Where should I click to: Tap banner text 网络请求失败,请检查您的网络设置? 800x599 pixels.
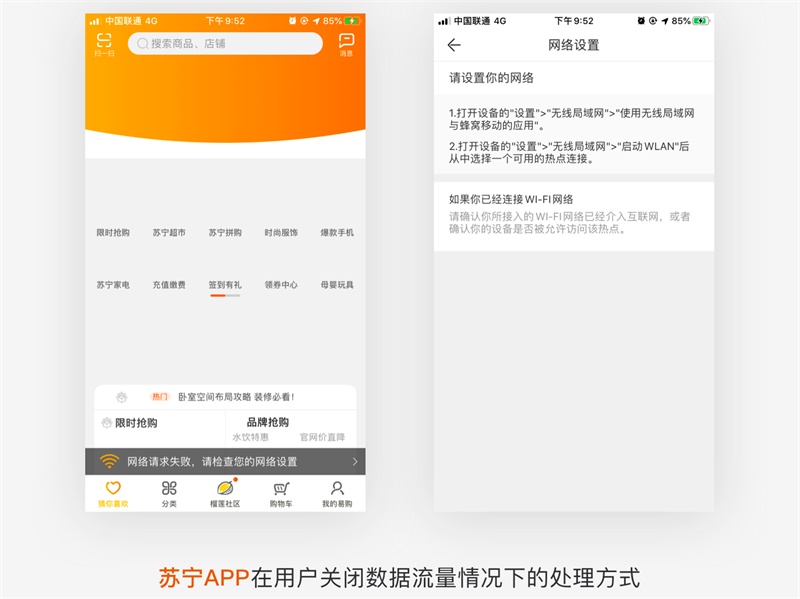pyautogui.click(x=212, y=462)
